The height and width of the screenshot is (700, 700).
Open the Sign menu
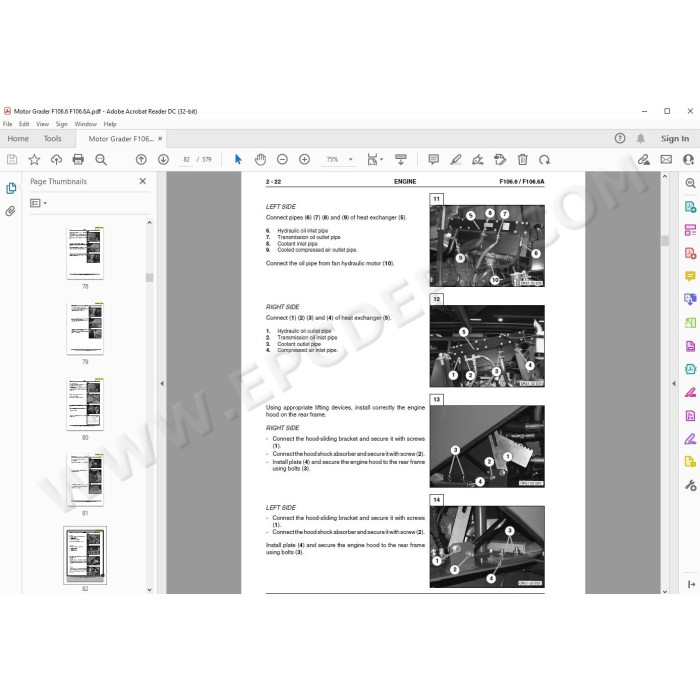(x=62, y=124)
